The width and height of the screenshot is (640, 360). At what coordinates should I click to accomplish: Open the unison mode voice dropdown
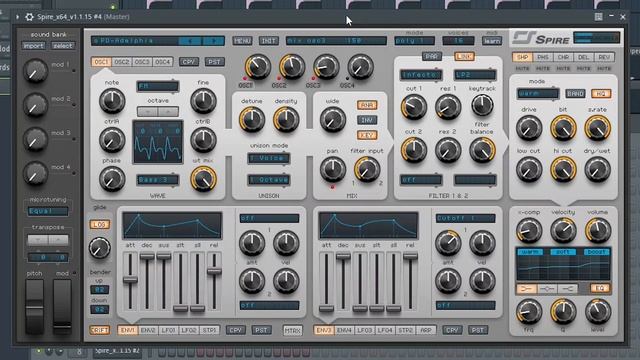[x=269, y=158]
